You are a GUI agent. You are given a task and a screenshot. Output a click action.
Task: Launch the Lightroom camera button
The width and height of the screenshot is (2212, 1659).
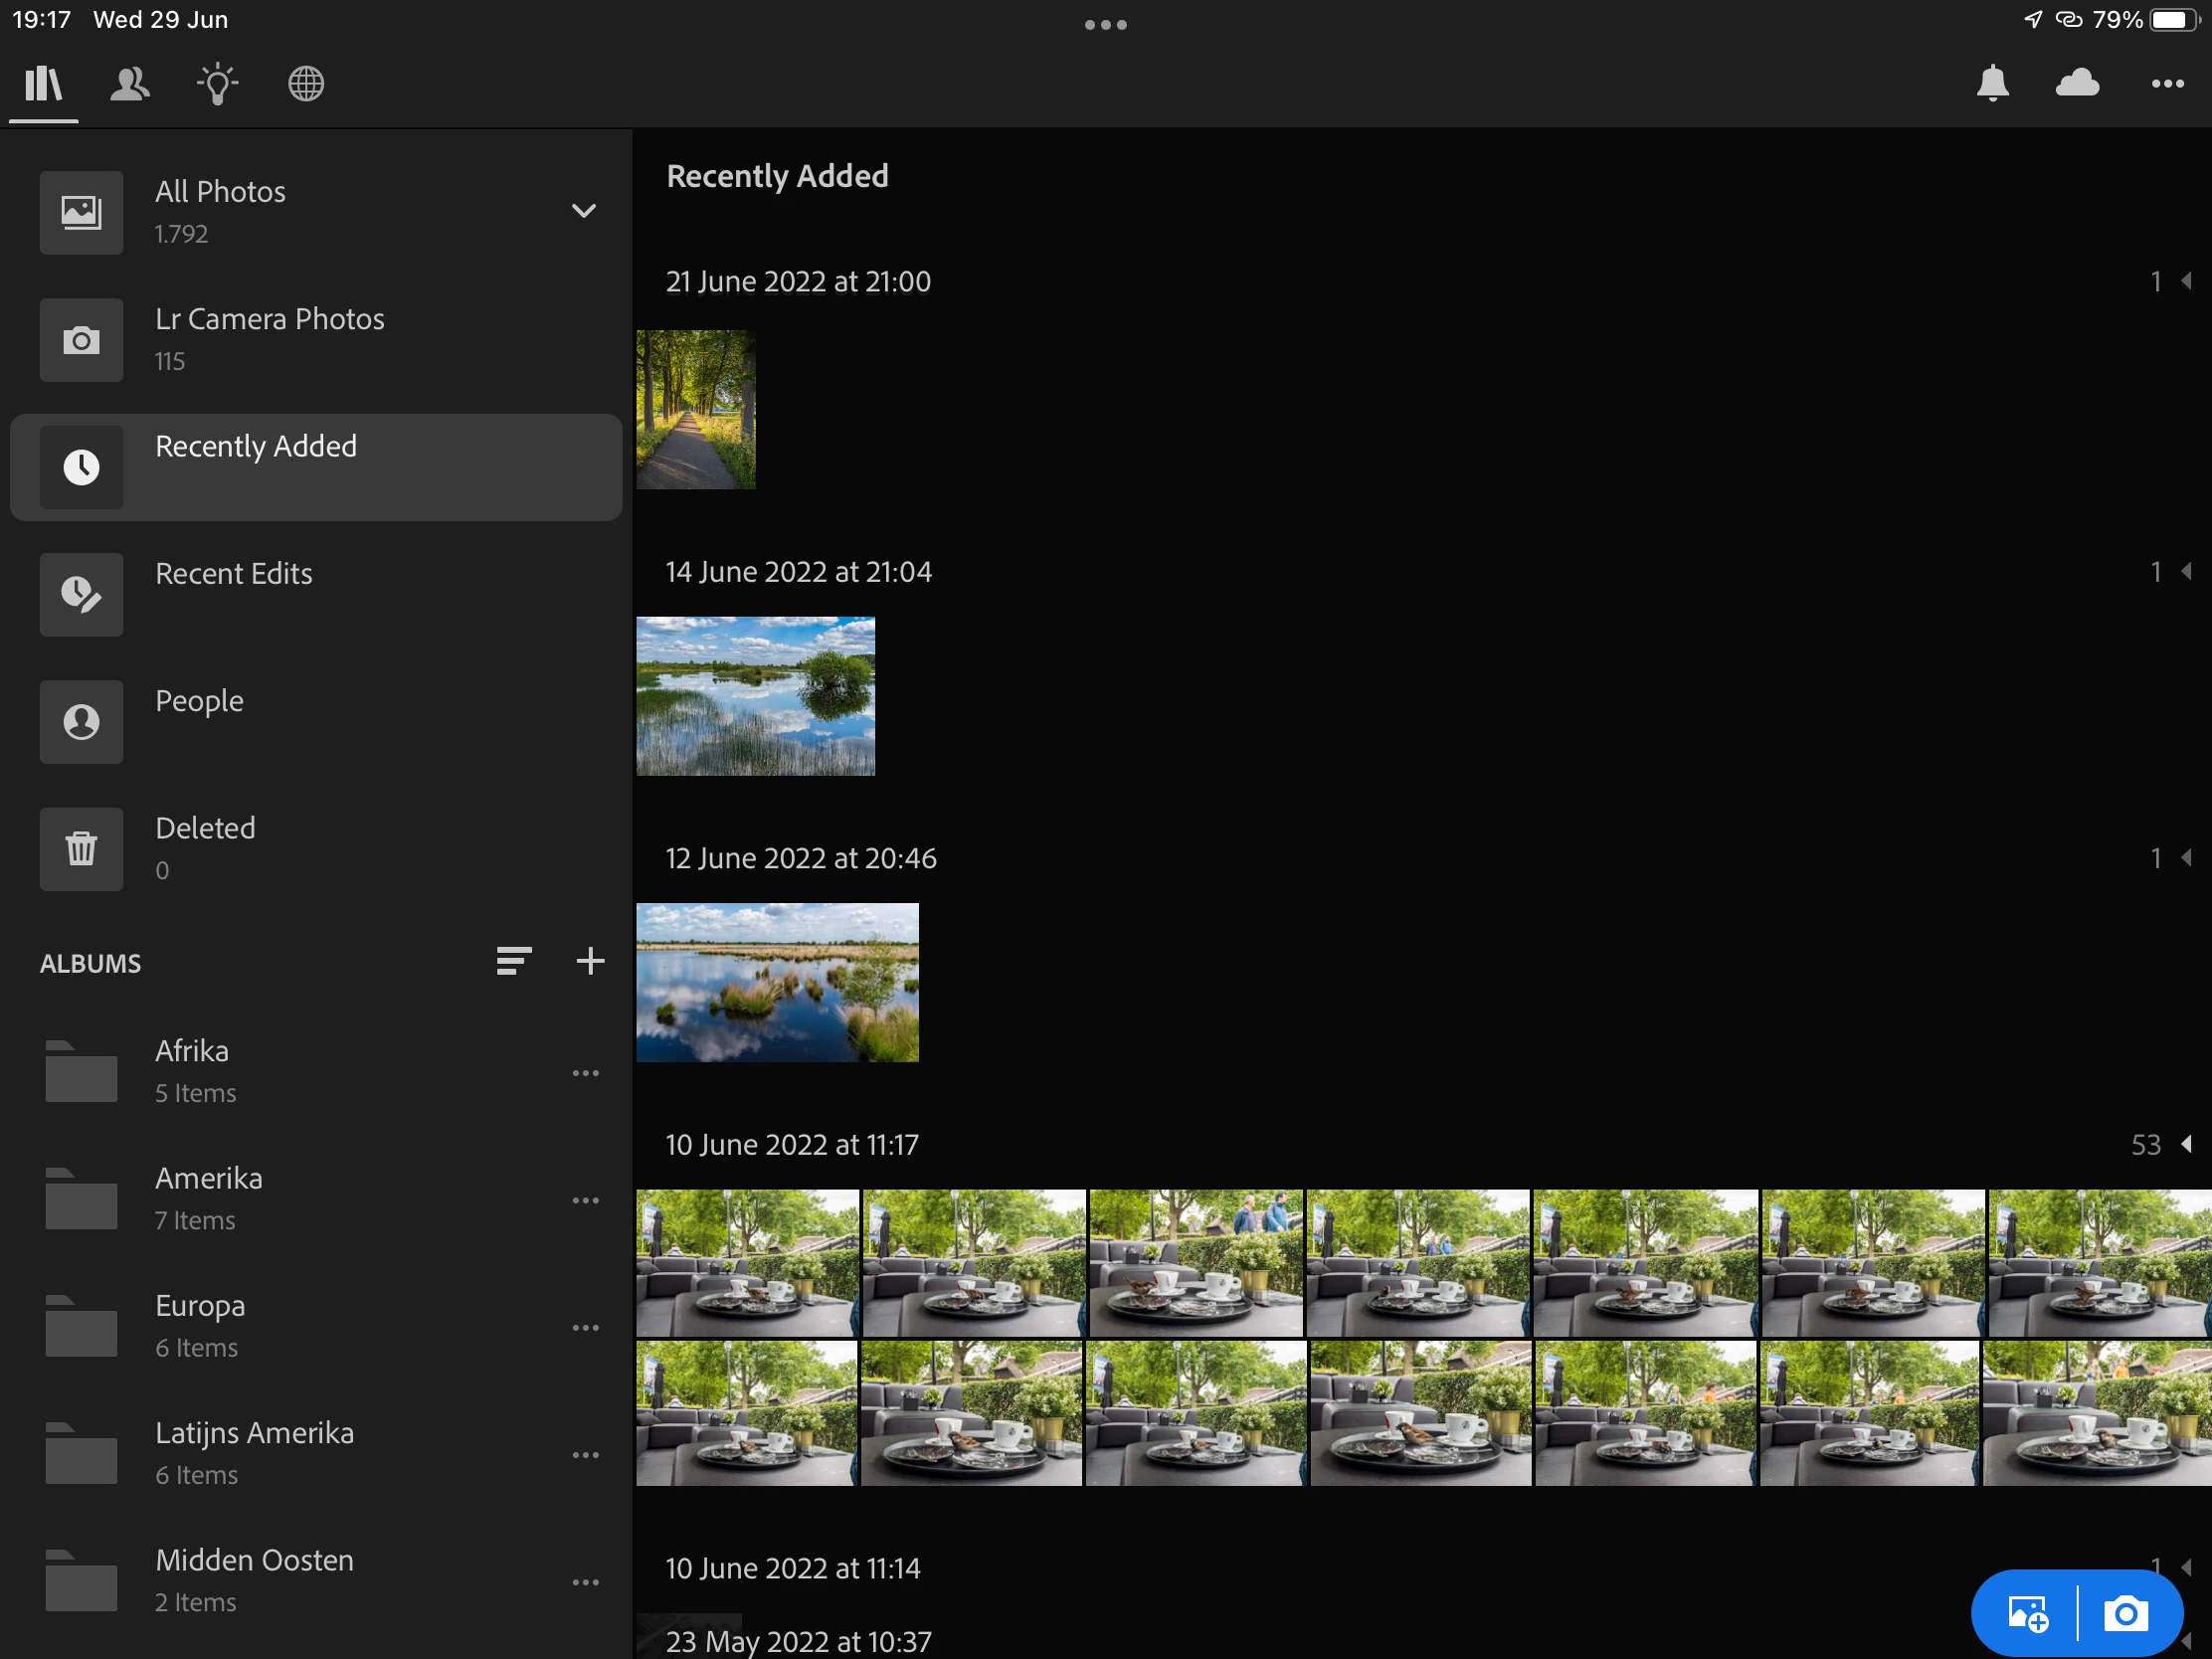2125,1613
